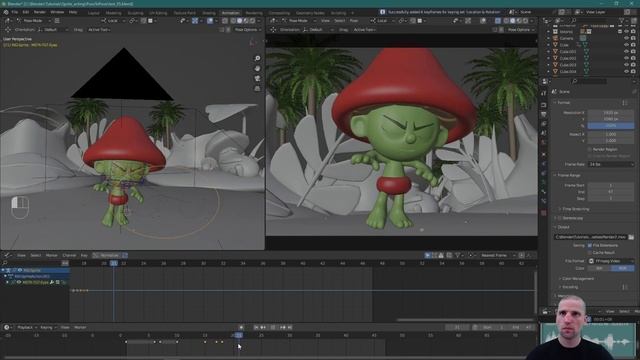Switch perspective/orthographic gizmo in left viewport
The height and width of the screenshot is (360, 640).
coord(258,88)
